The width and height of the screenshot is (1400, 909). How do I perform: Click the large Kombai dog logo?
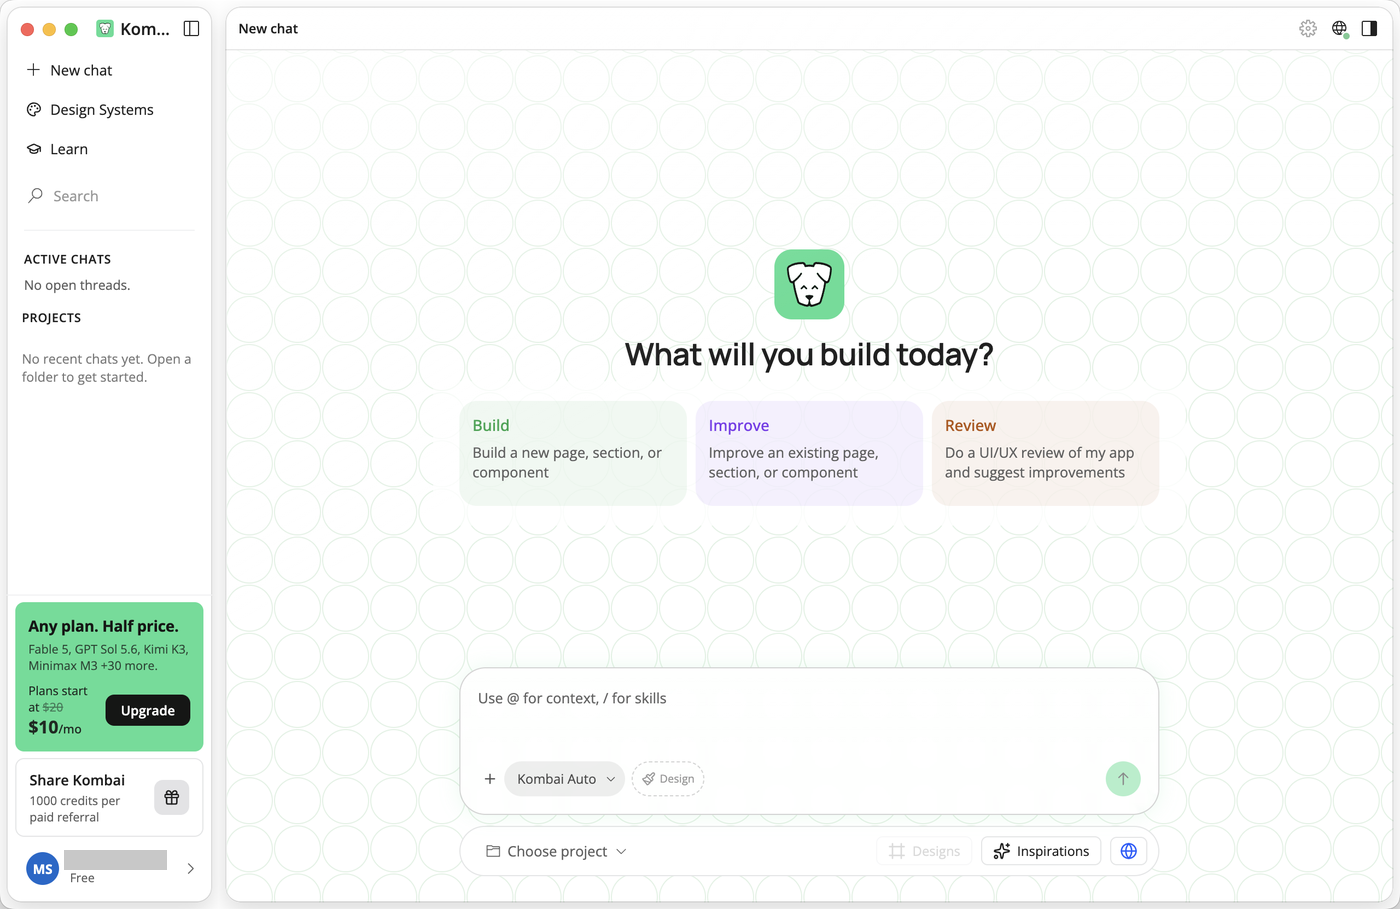[809, 284]
